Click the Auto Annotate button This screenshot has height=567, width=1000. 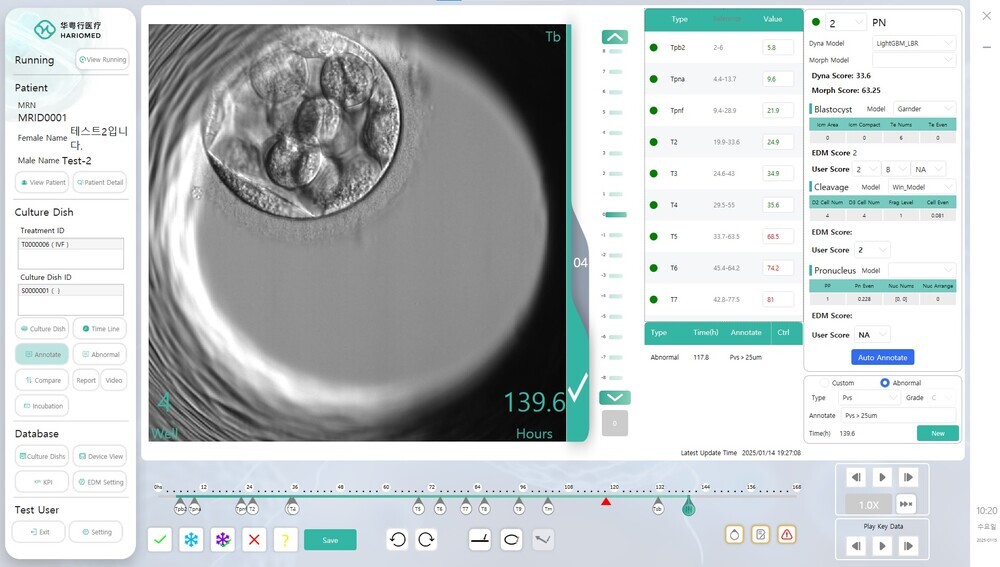point(883,357)
